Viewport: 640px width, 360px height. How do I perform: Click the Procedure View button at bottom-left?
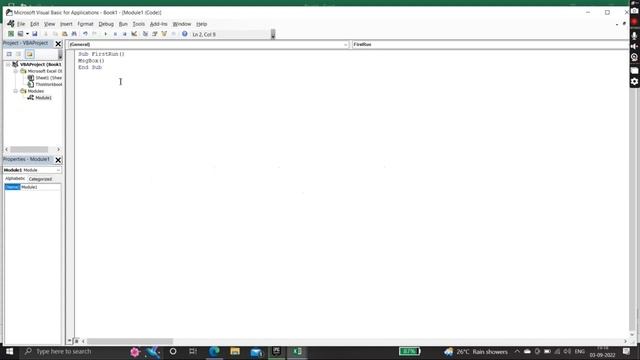[x=69, y=341]
